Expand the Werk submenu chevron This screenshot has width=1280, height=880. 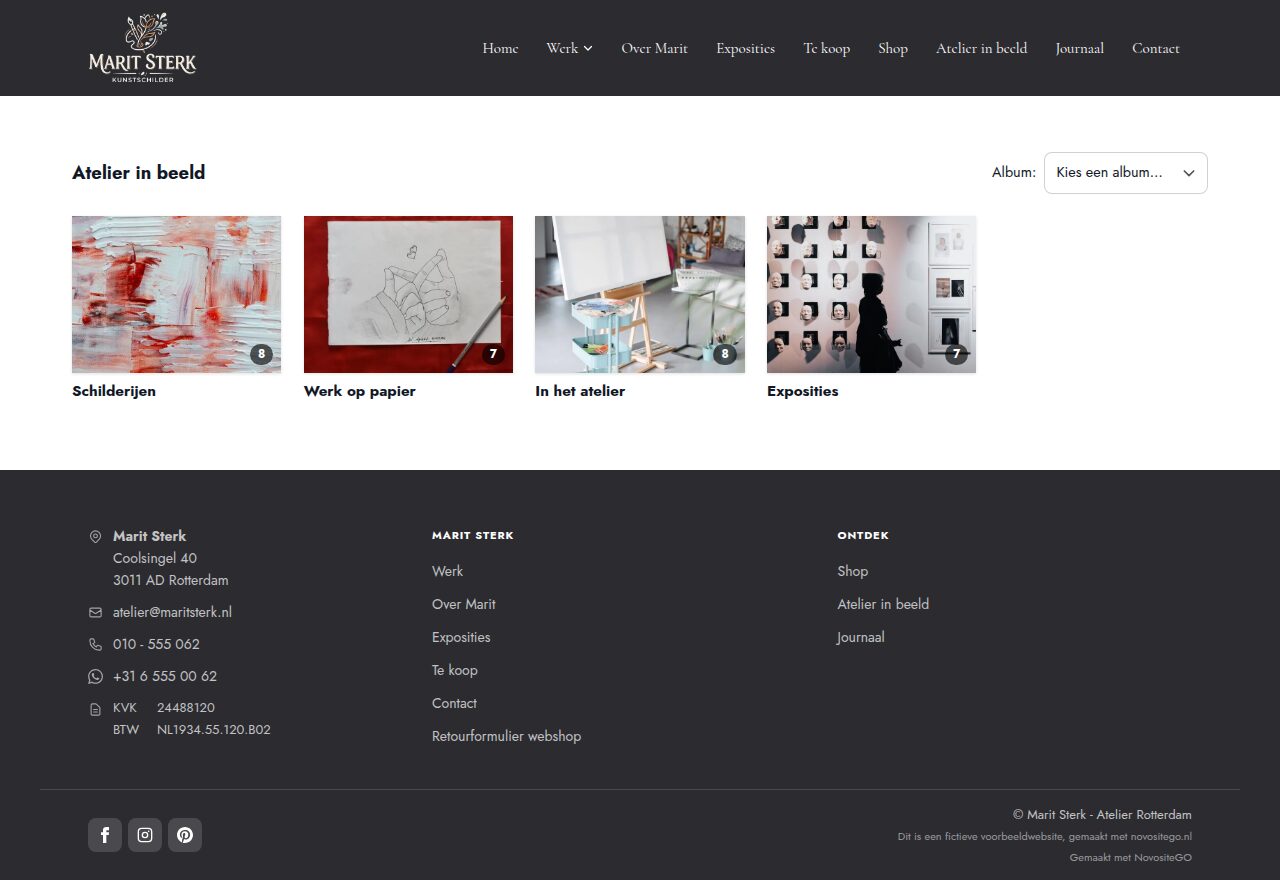(x=588, y=48)
